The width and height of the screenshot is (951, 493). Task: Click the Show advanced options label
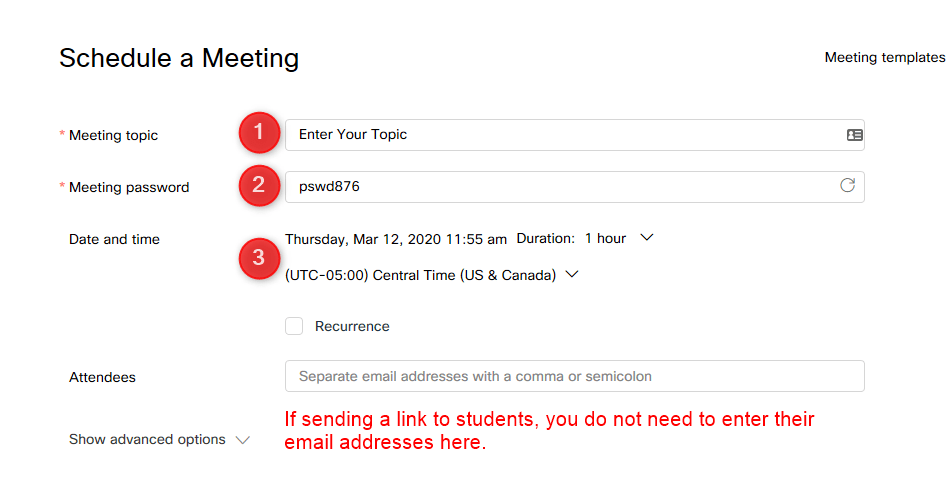click(147, 439)
